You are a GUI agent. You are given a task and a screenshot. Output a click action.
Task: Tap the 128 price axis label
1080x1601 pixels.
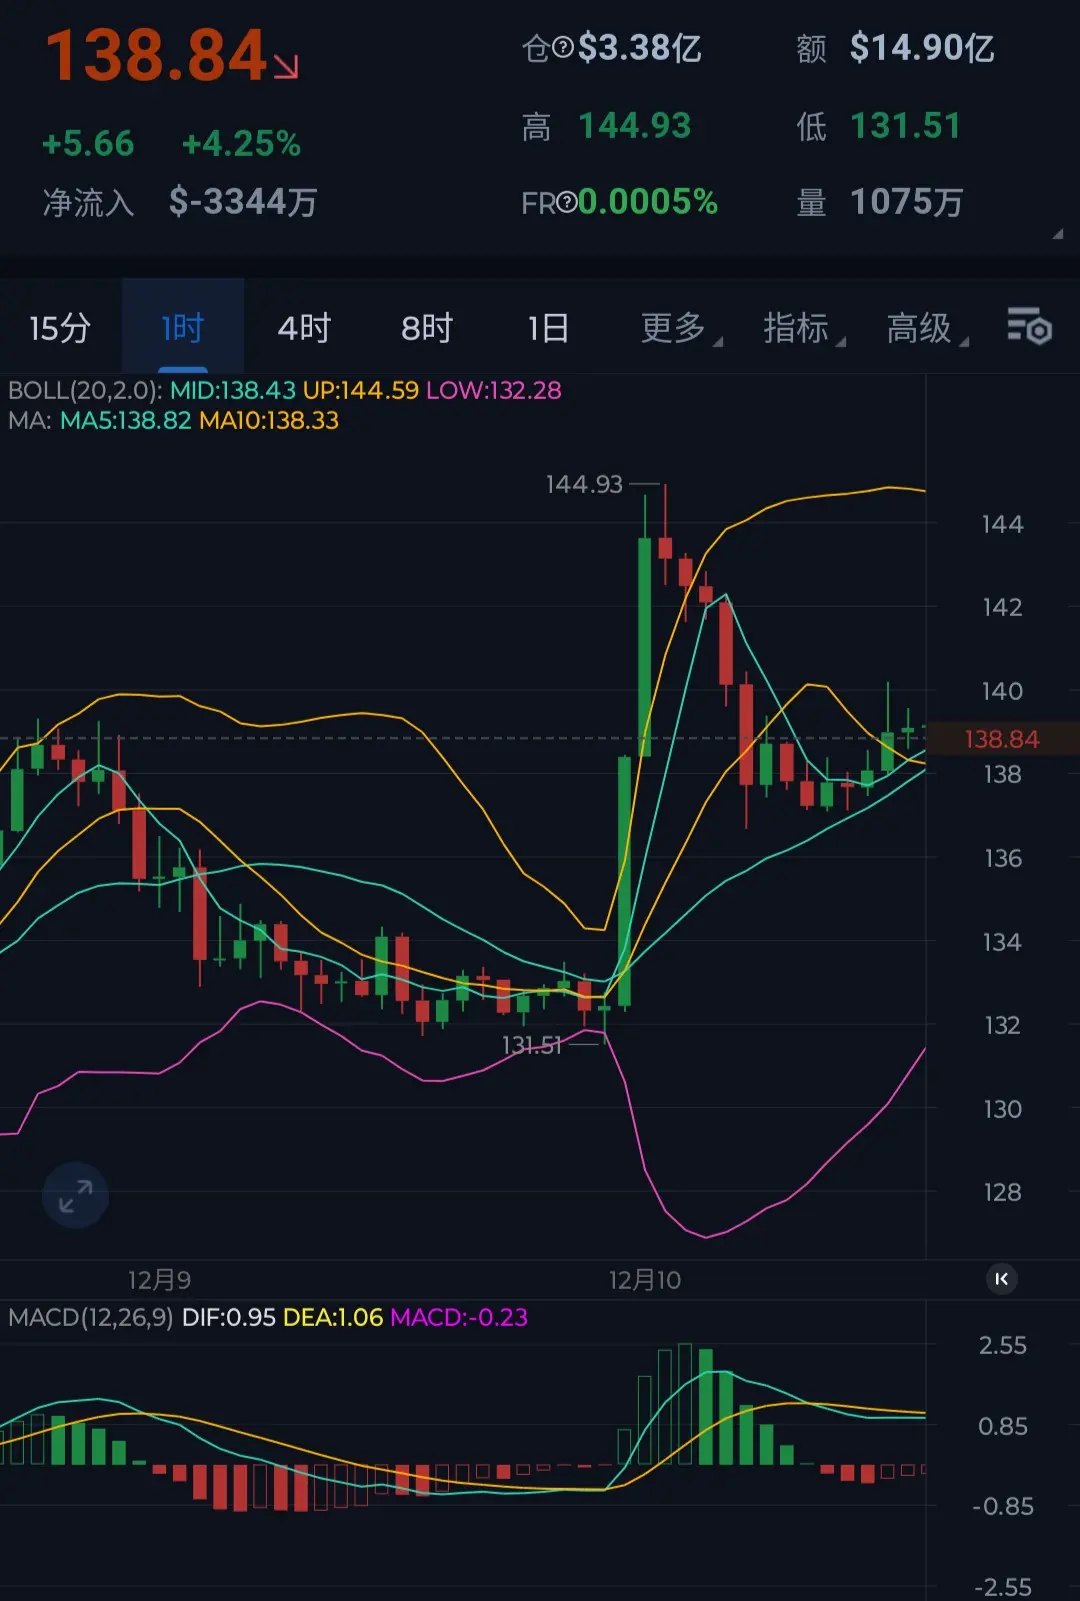[1002, 1192]
